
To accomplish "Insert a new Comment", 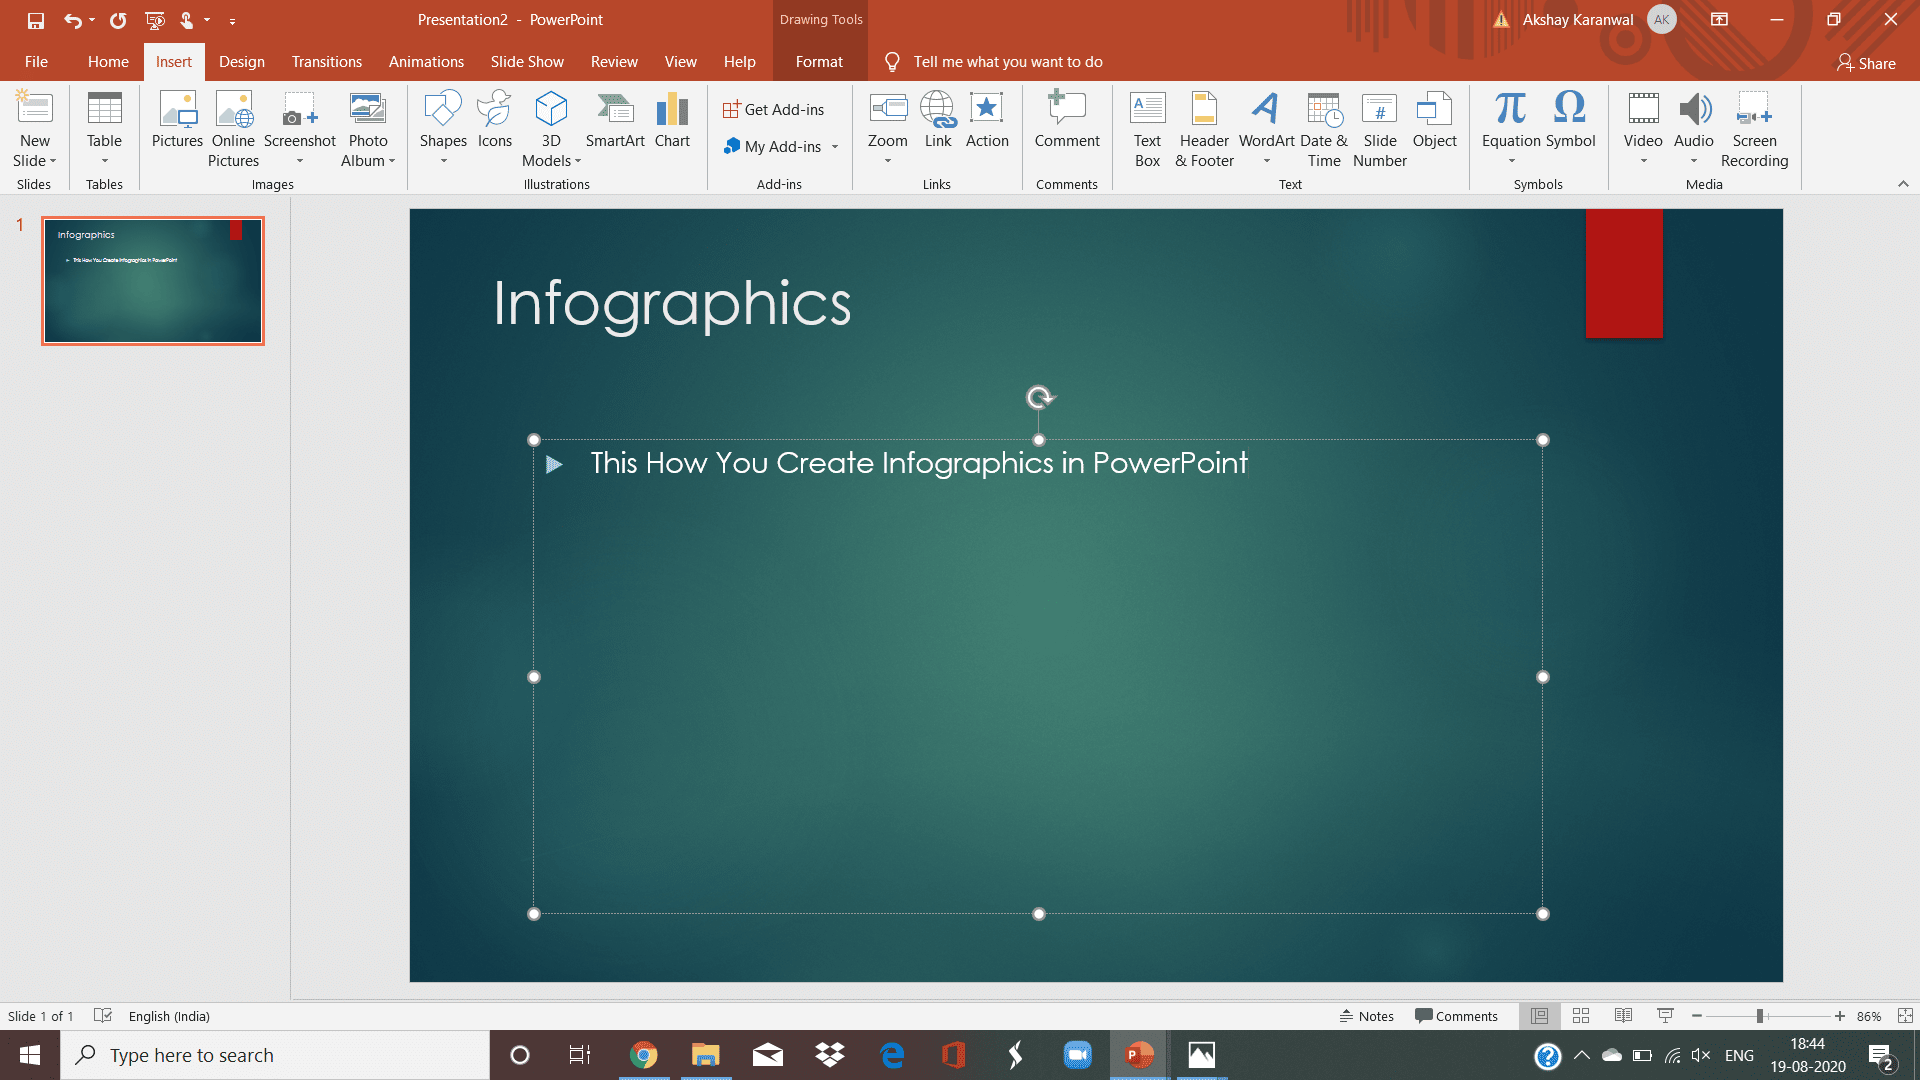I will 1066,120.
